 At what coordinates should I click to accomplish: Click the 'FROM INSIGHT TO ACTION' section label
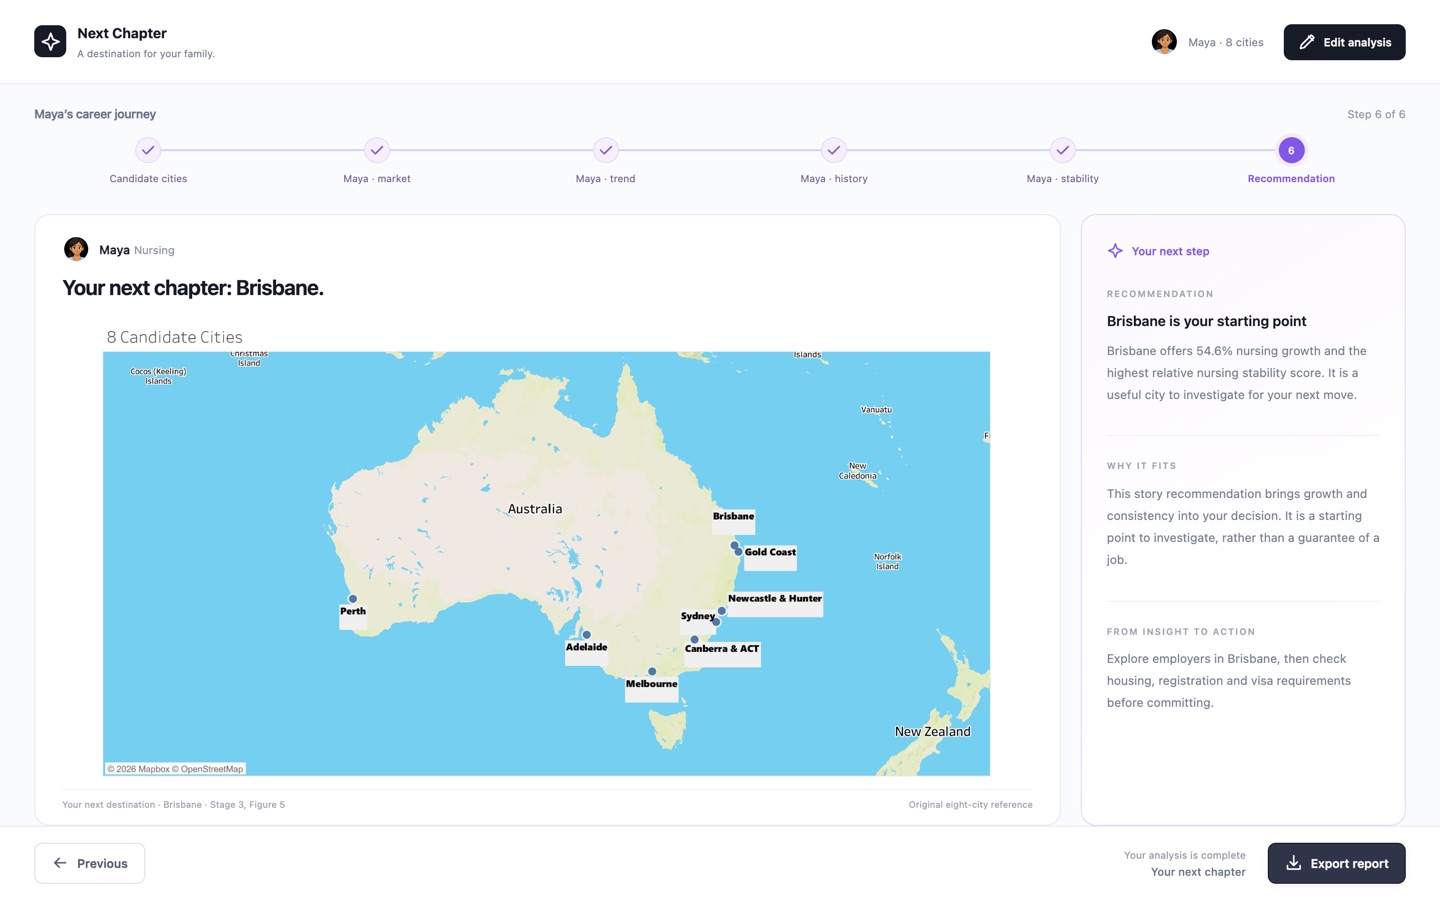(1181, 632)
